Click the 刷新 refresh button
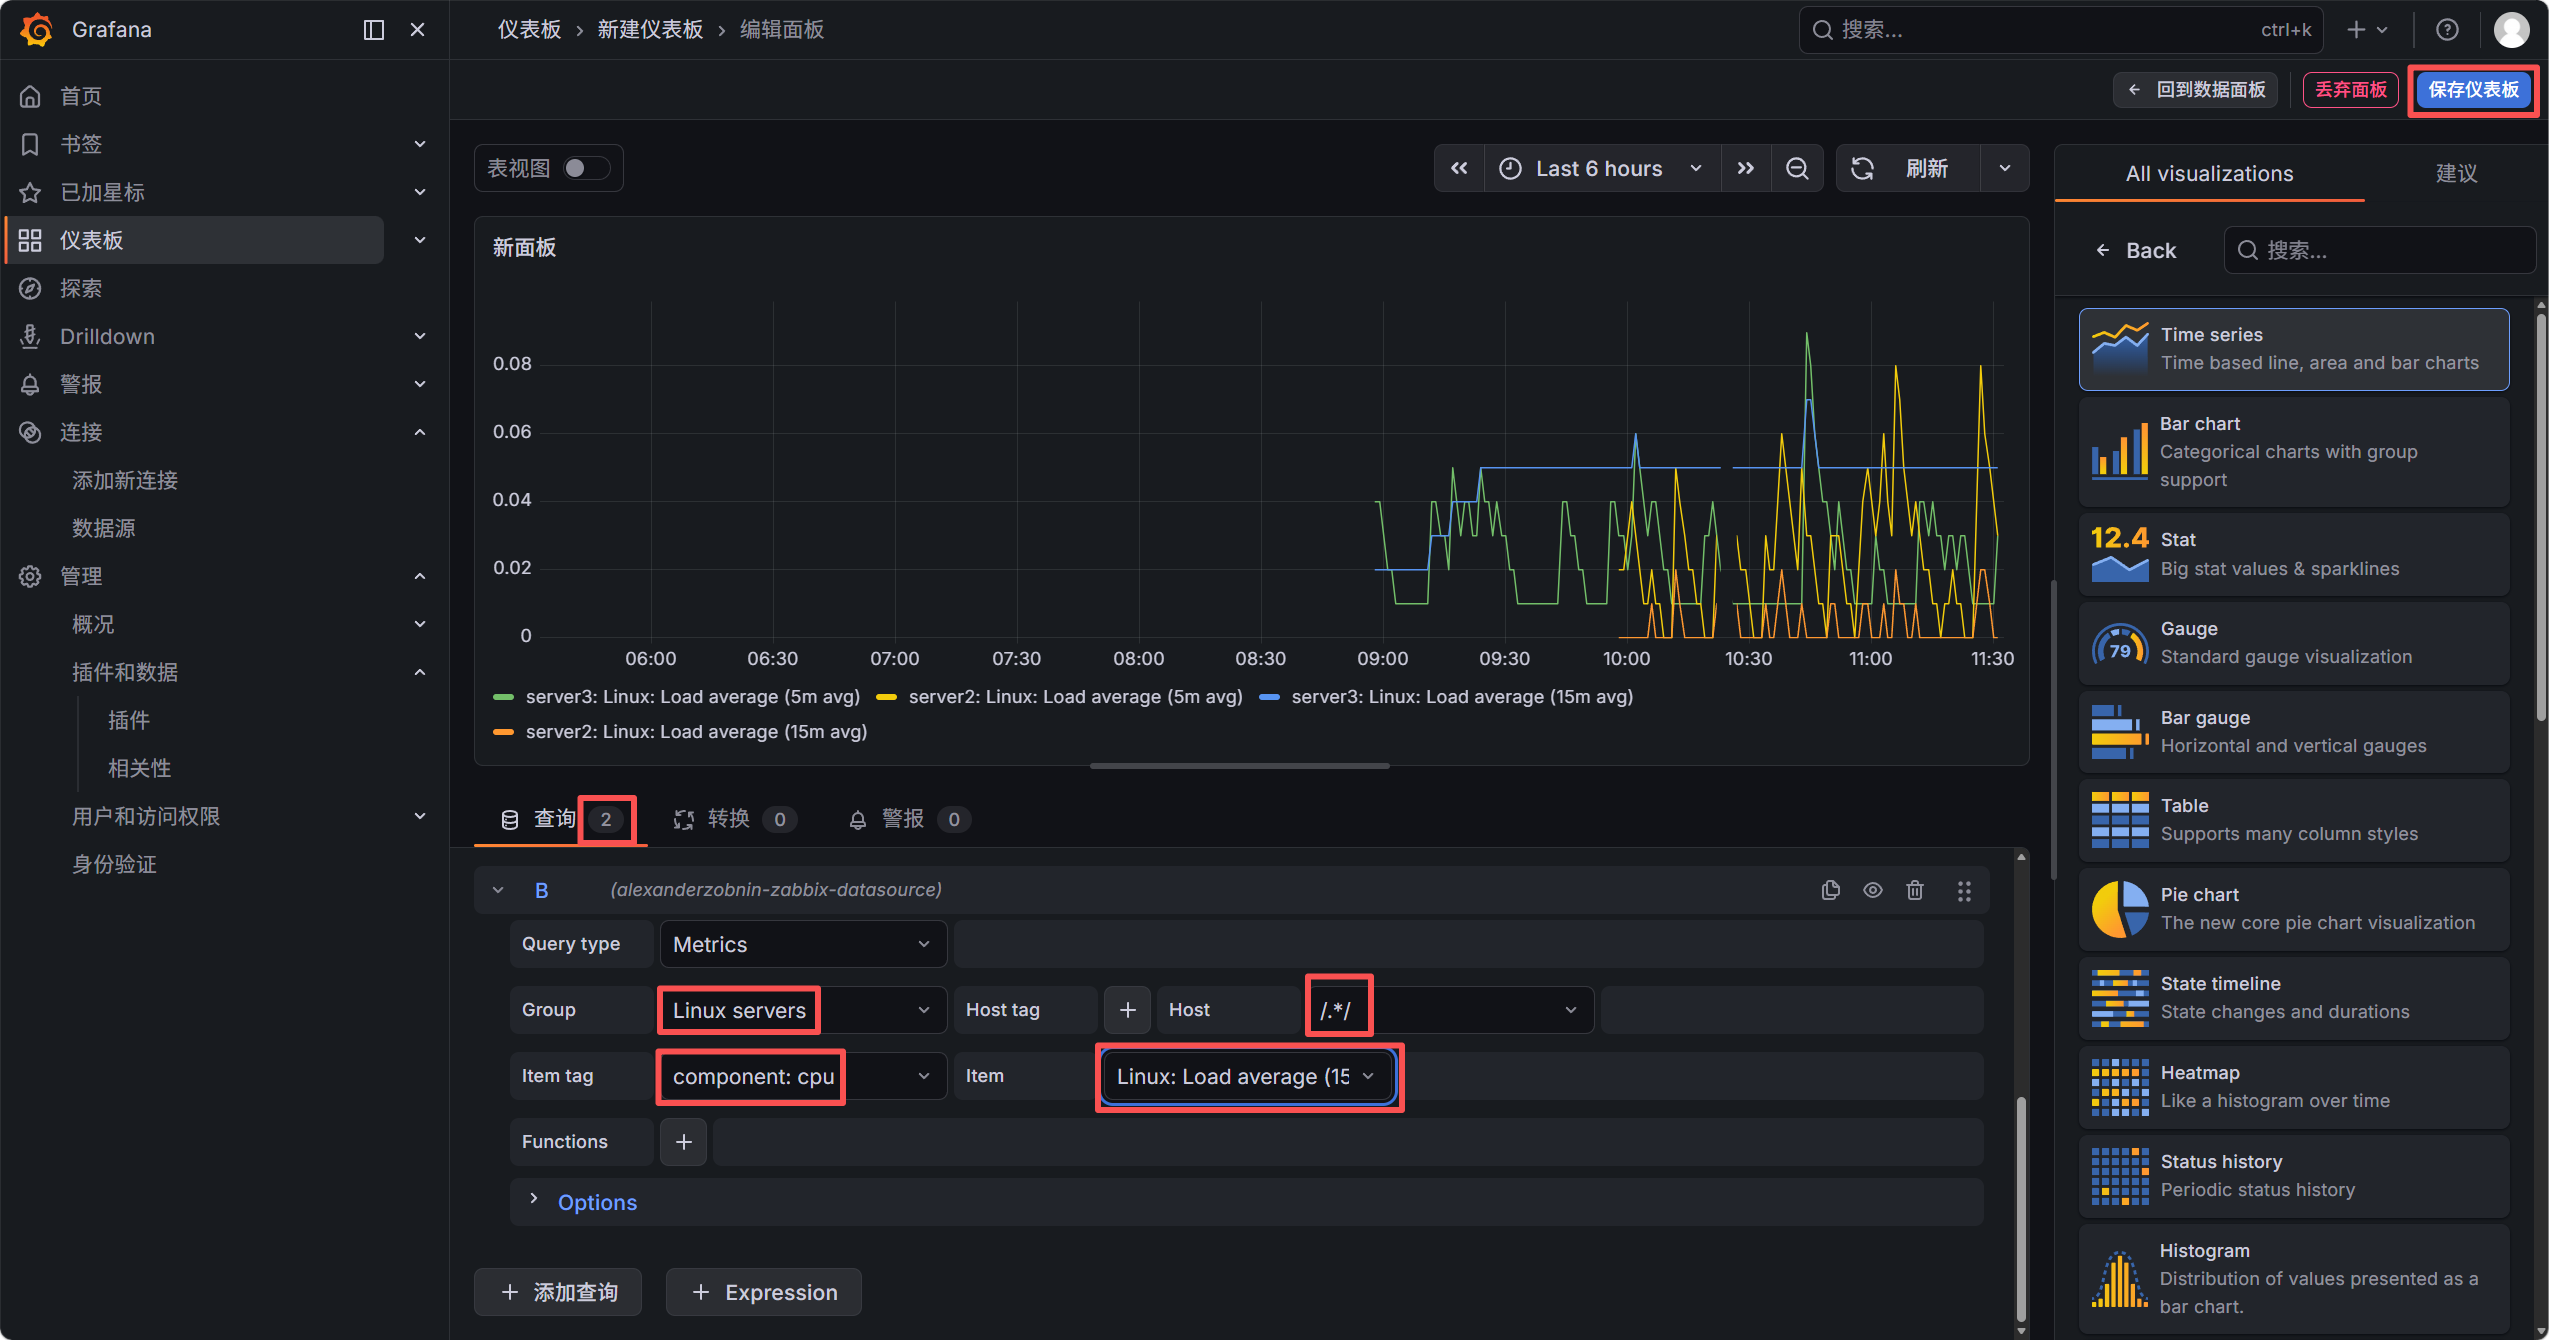The height and width of the screenshot is (1340, 2549). click(1908, 168)
